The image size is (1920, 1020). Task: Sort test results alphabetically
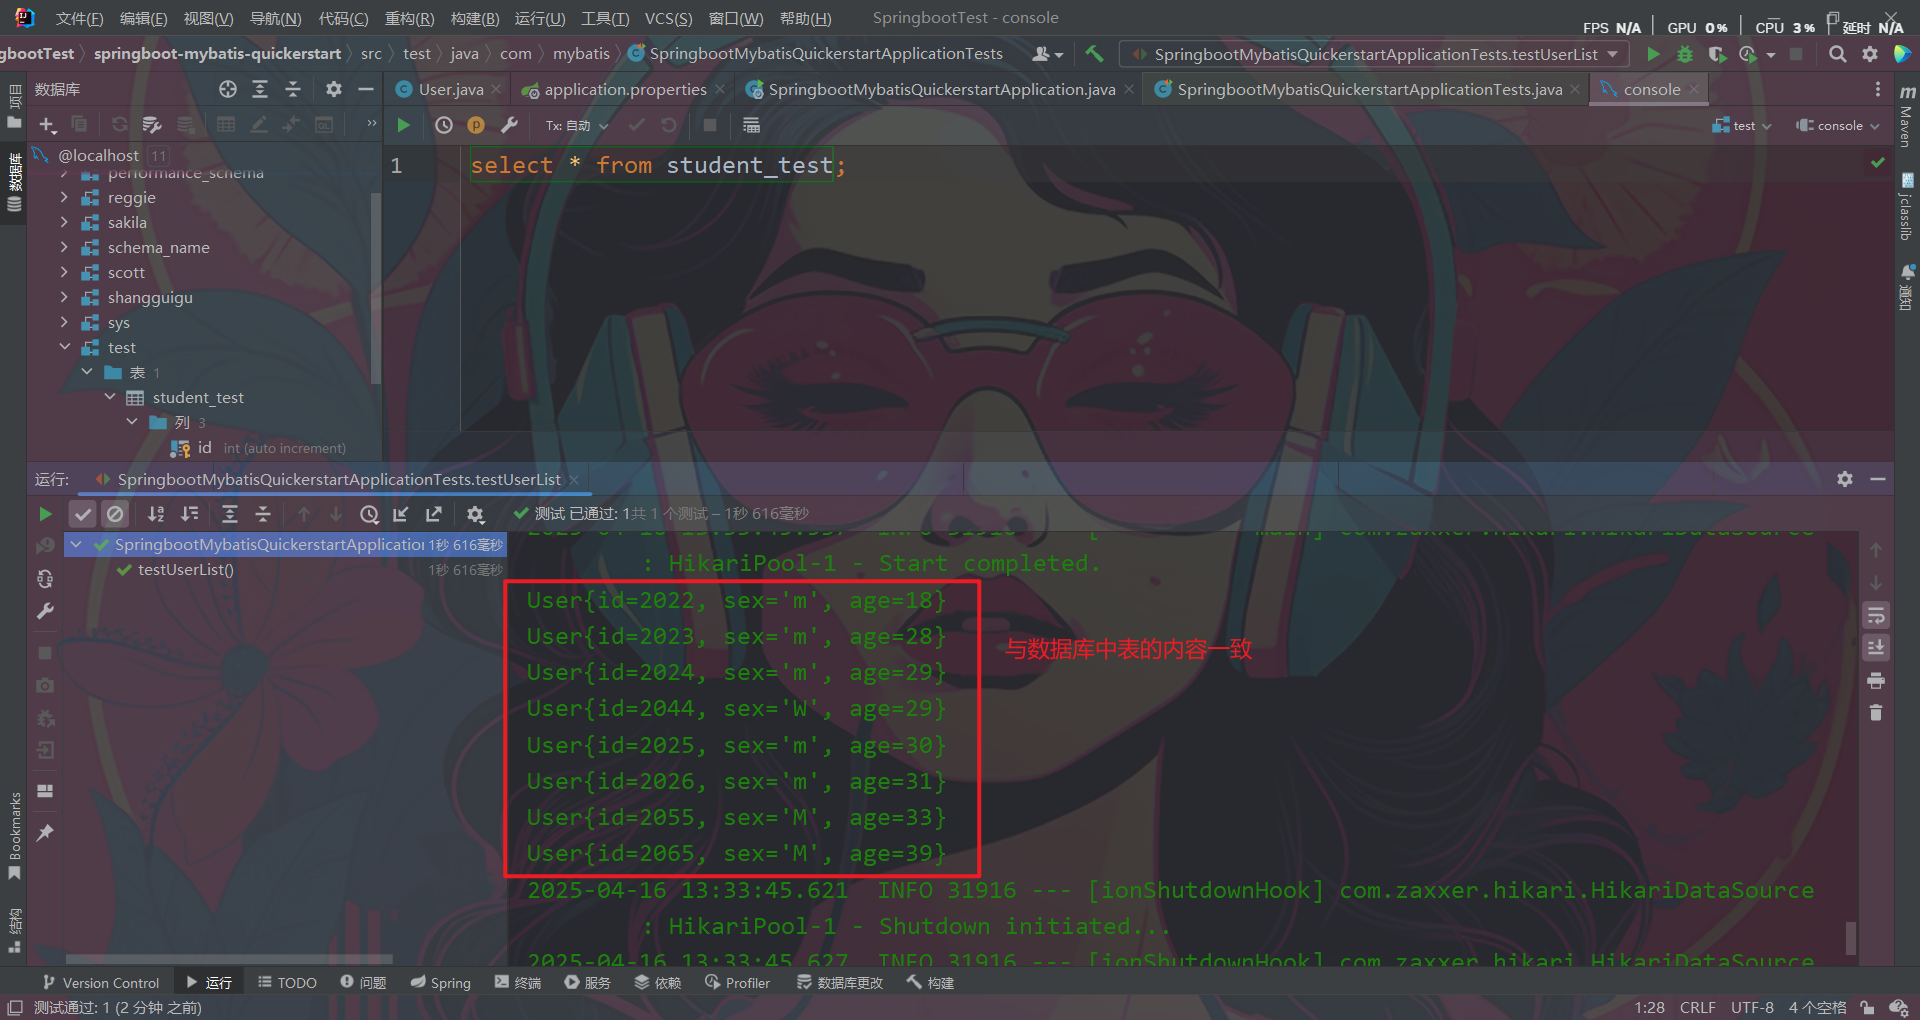[x=156, y=514]
